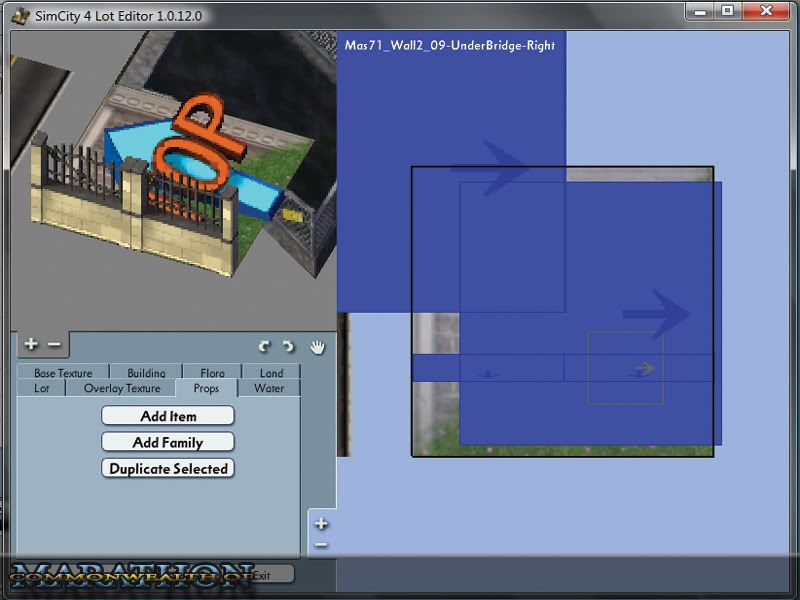
Task: Maximize the Lot Editor window
Action: pos(728,11)
